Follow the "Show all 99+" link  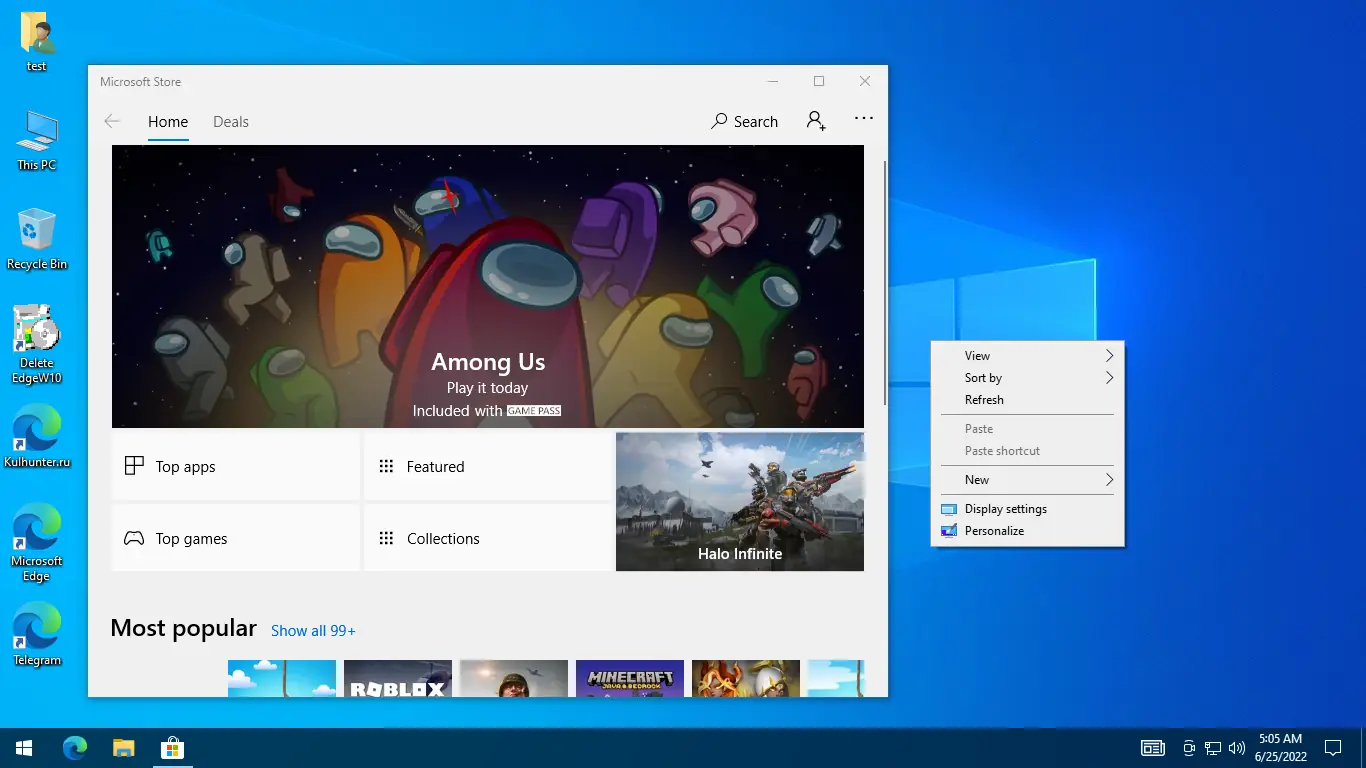[313, 631]
